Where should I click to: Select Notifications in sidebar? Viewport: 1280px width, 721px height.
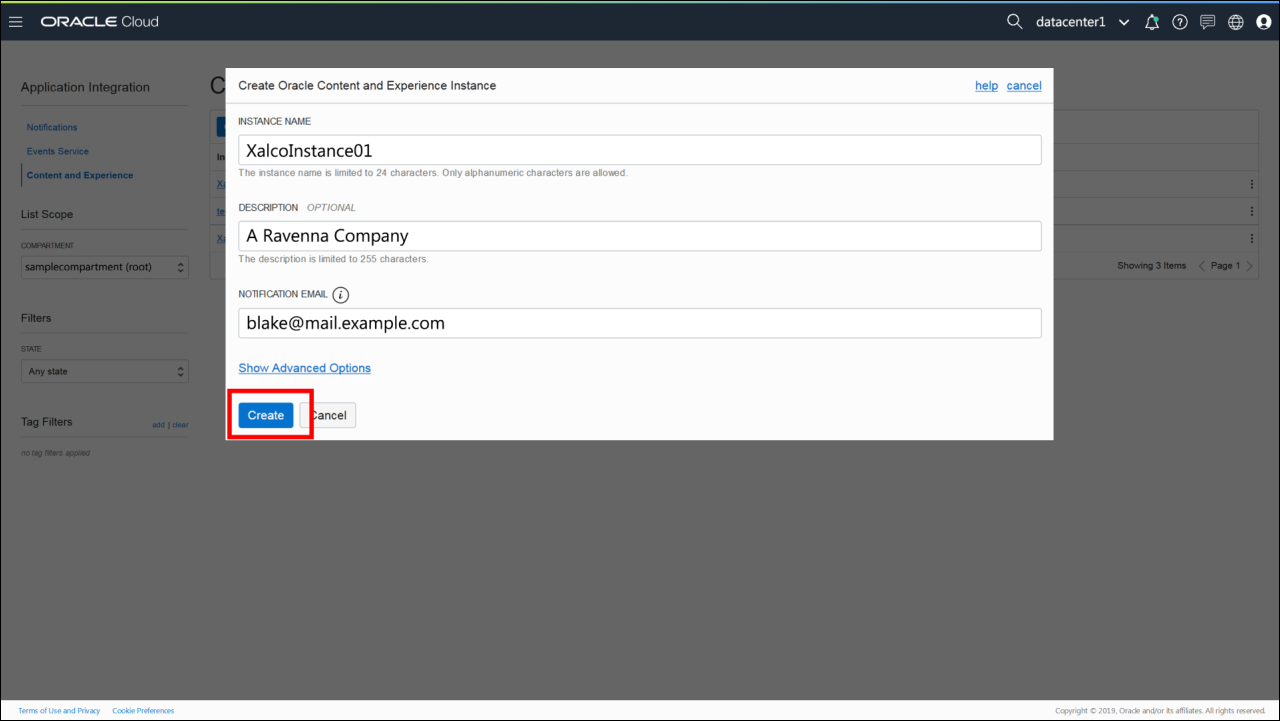click(x=52, y=127)
